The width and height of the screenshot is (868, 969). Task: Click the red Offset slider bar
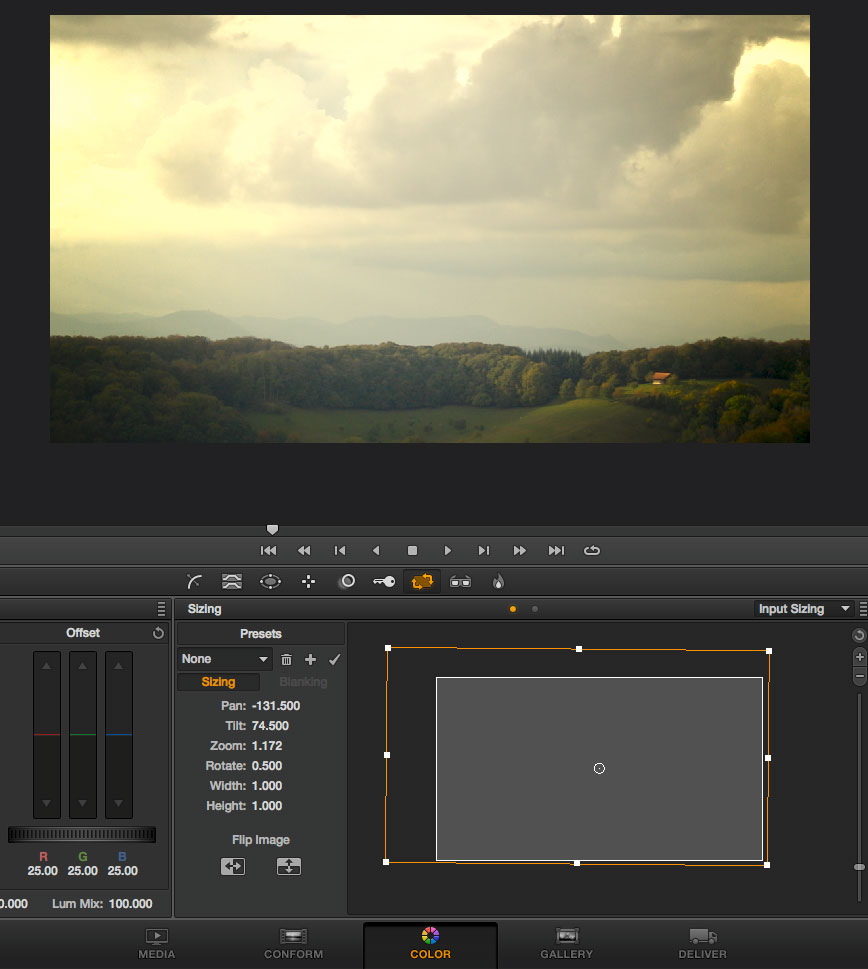47,734
